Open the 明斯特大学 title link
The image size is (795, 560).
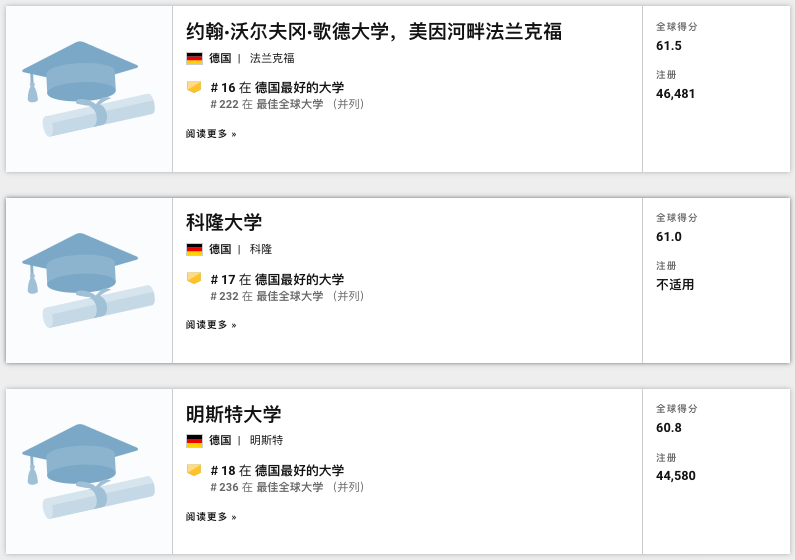pos(233,413)
